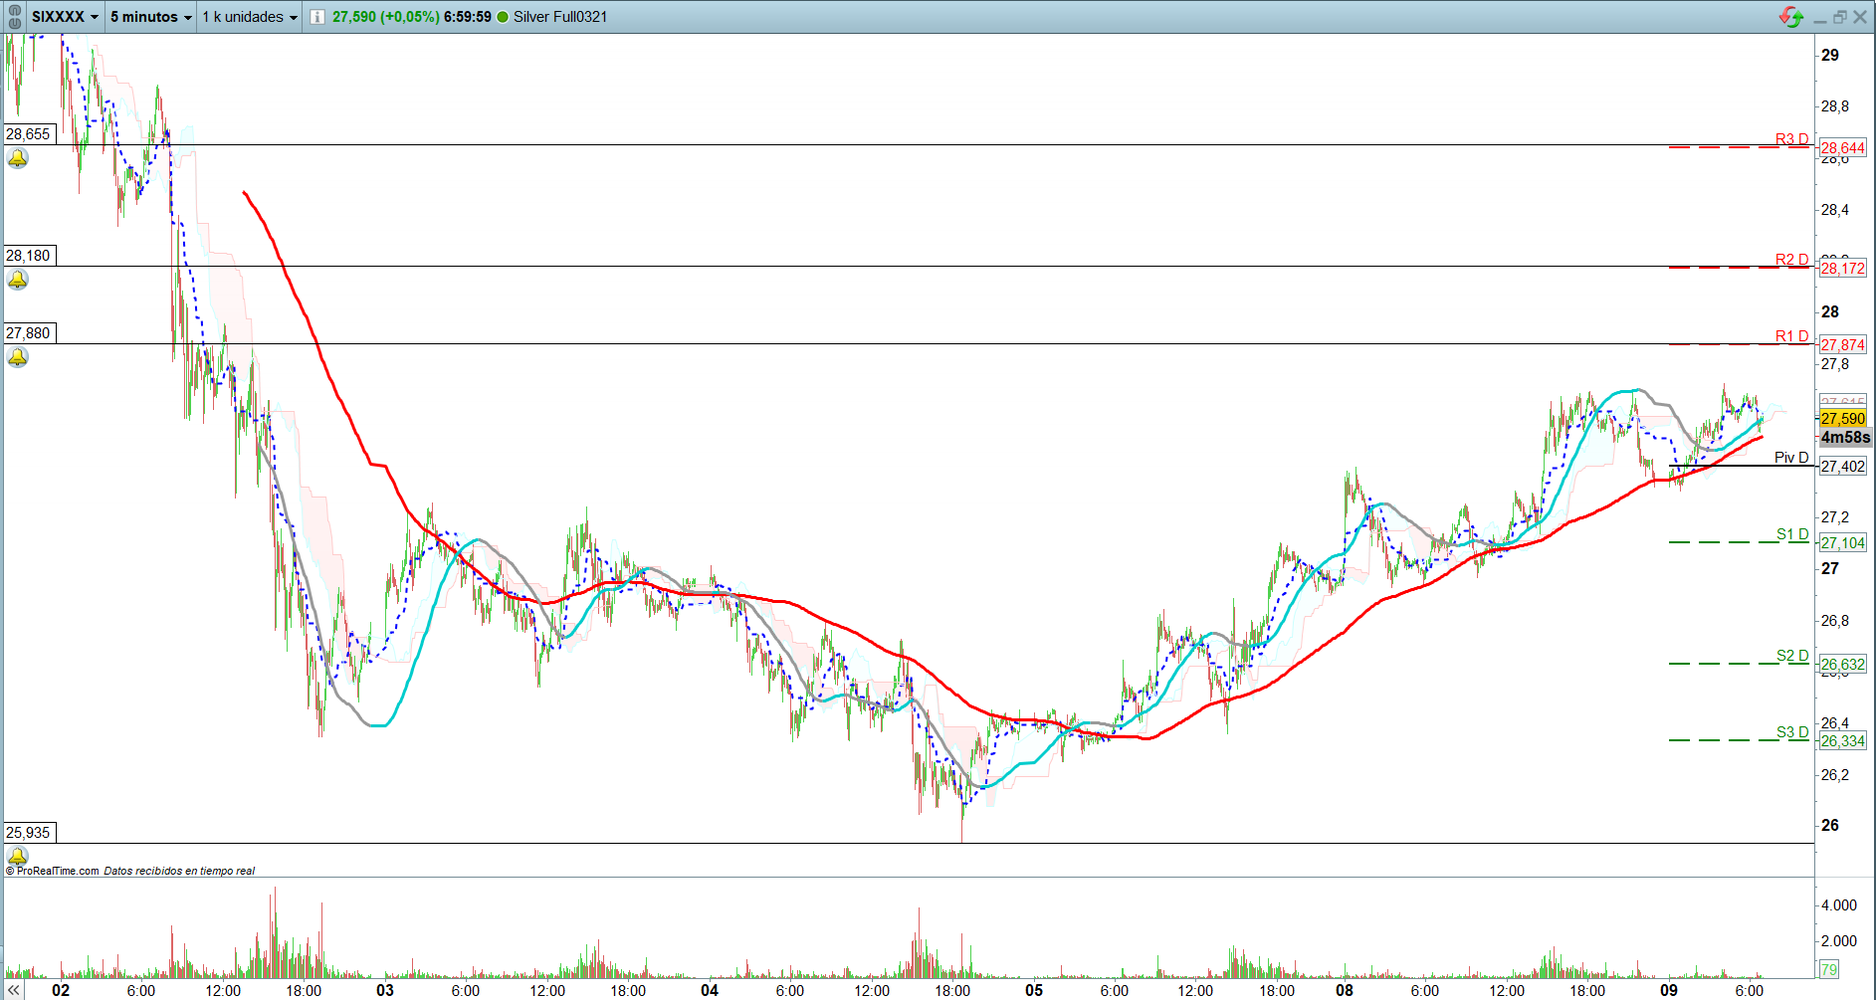Expand the 5 minutos timeframe dropdown

(x=150, y=17)
